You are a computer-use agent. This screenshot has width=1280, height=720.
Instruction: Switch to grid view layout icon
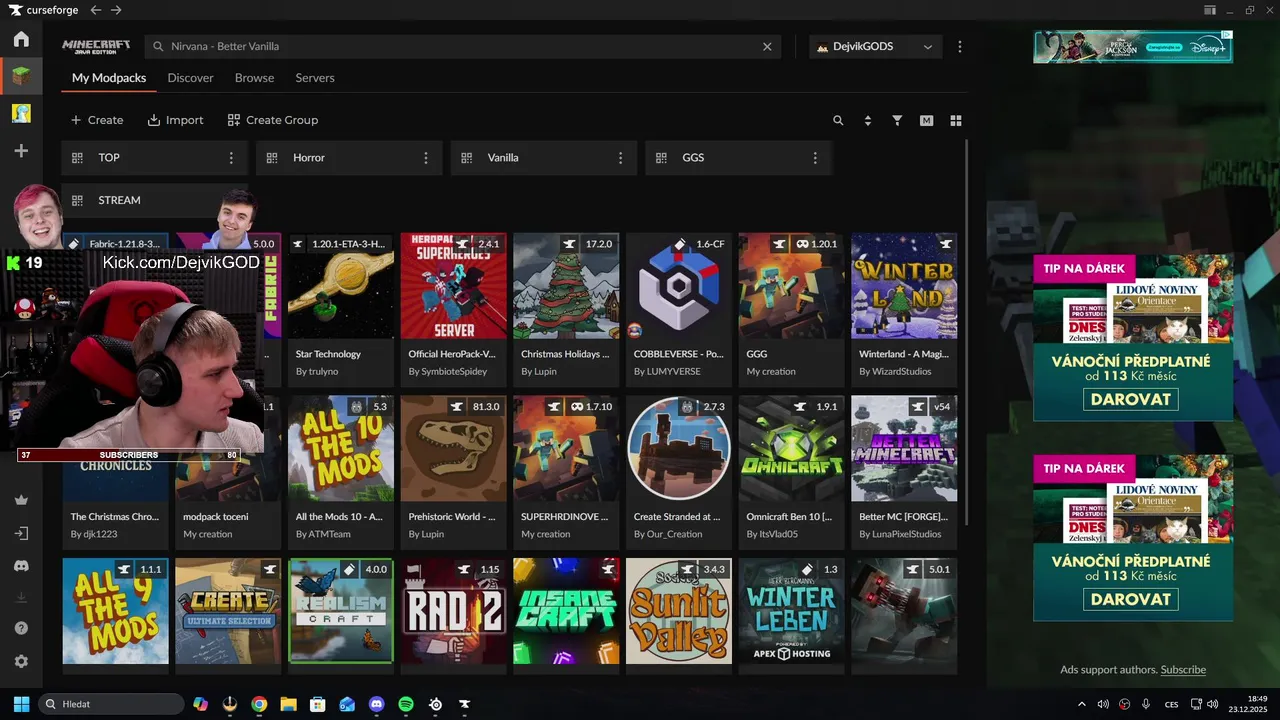point(956,120)
